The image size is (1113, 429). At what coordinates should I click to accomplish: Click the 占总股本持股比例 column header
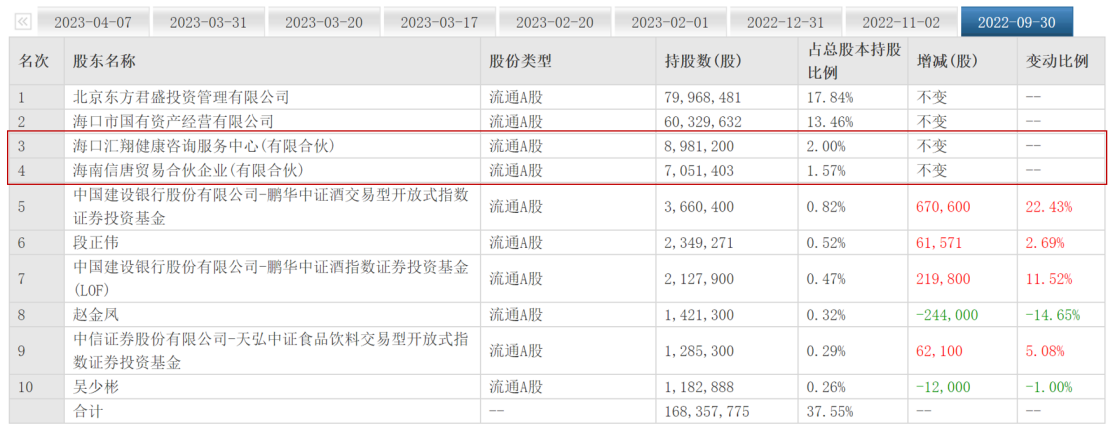(x=854, y=61)
